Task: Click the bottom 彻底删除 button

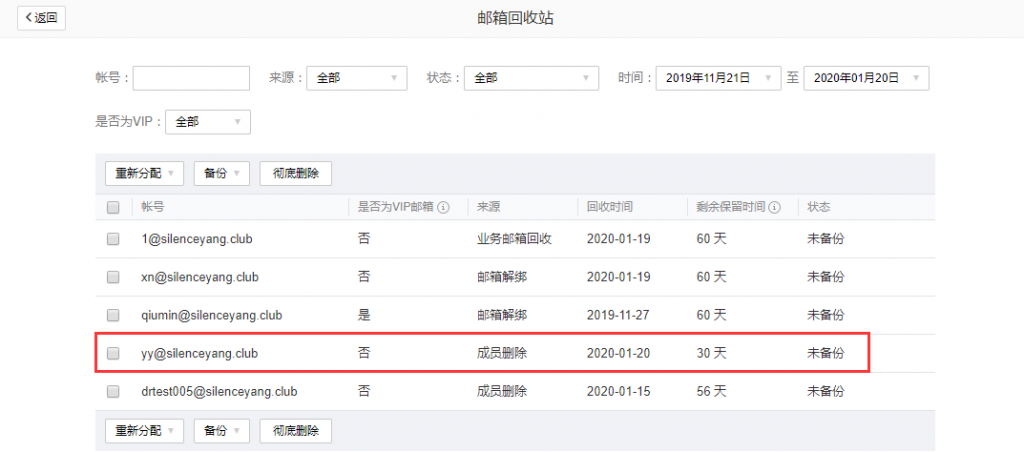Action: click(x=295, y=431)
